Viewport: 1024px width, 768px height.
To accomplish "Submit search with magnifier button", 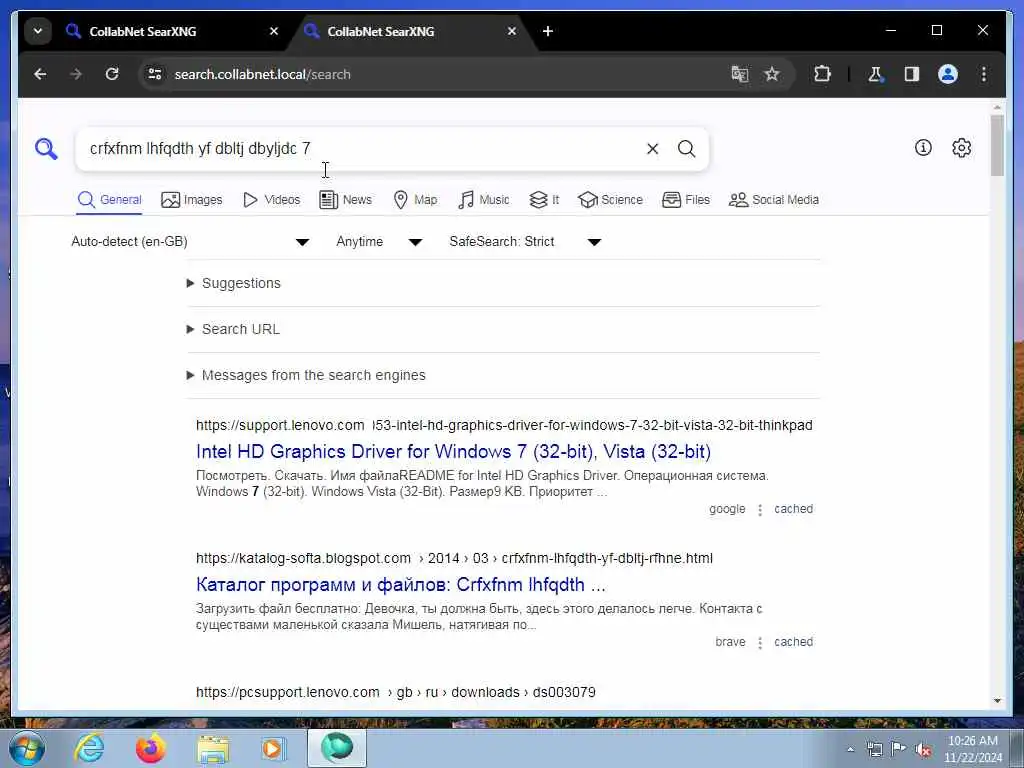I will click(686, 149).
